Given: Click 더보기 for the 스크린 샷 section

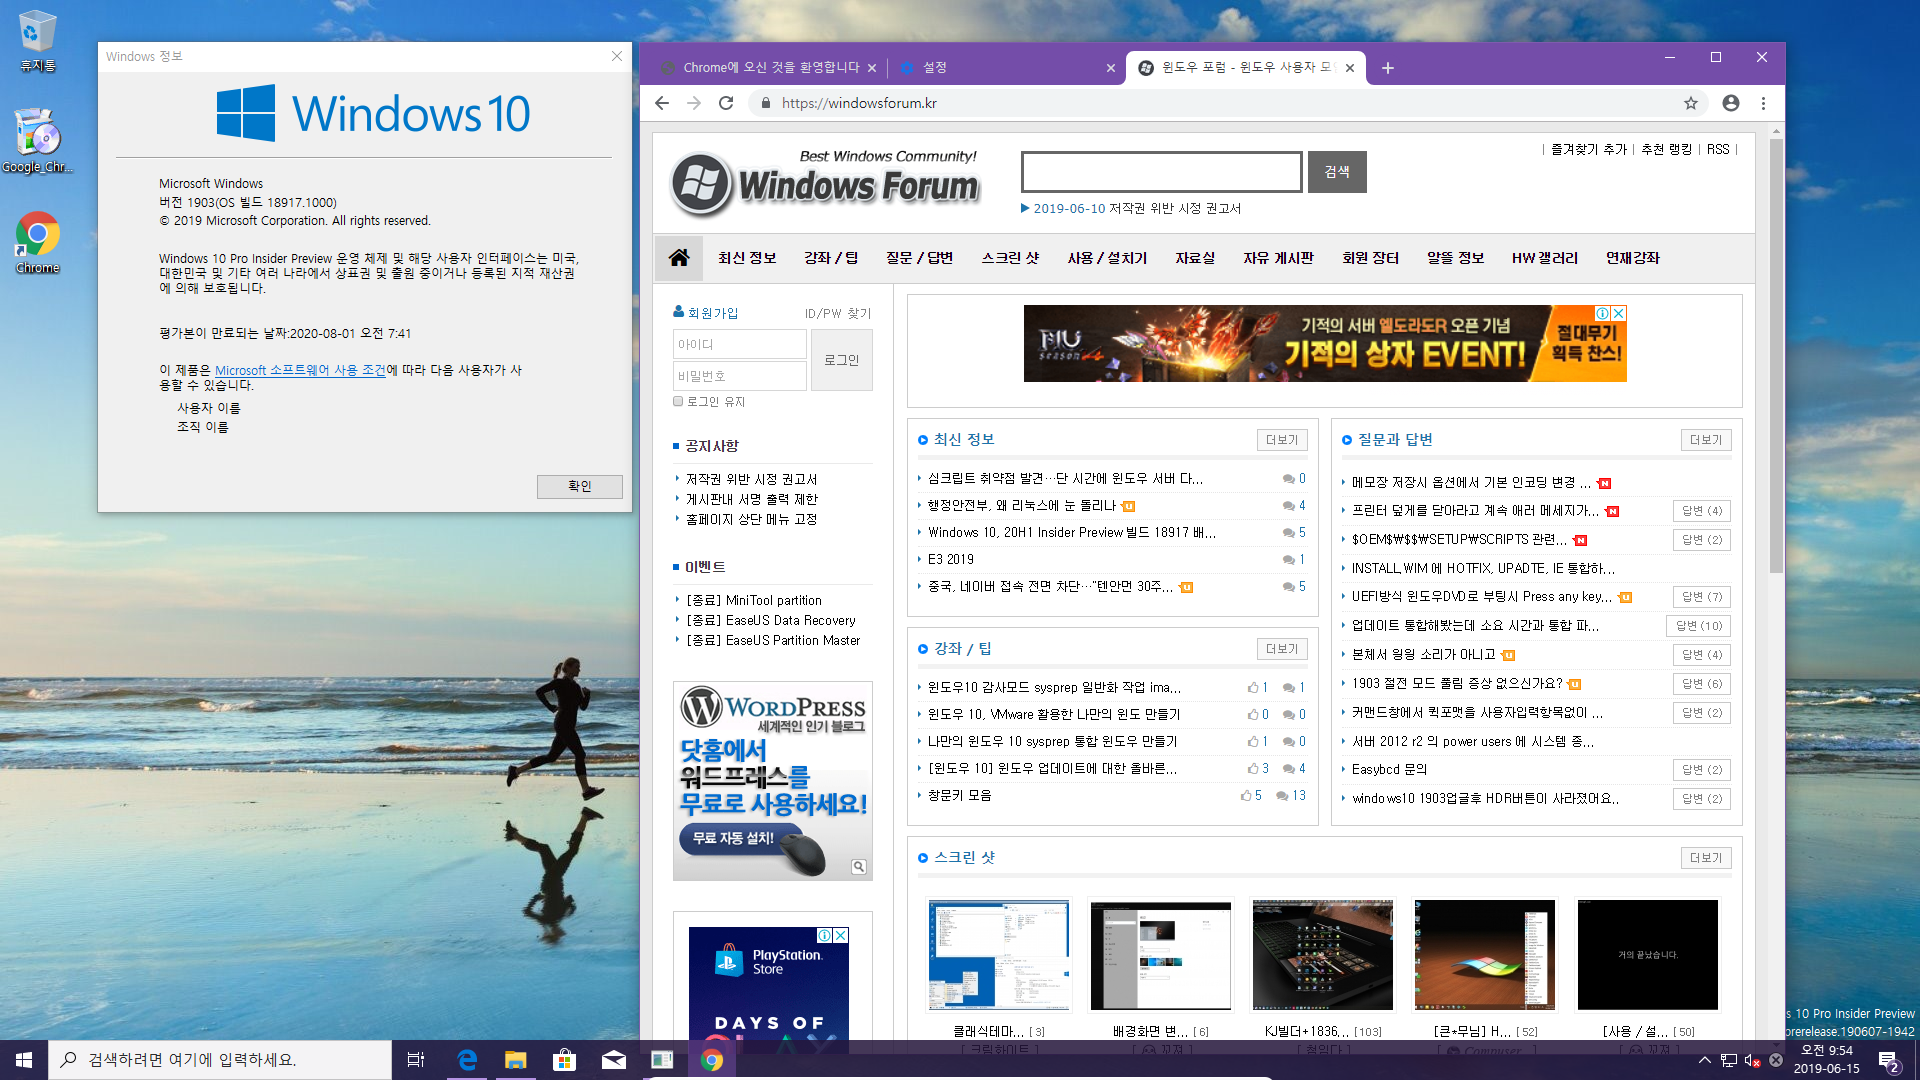Looking at the screenshot, I should click(1706, 858).
